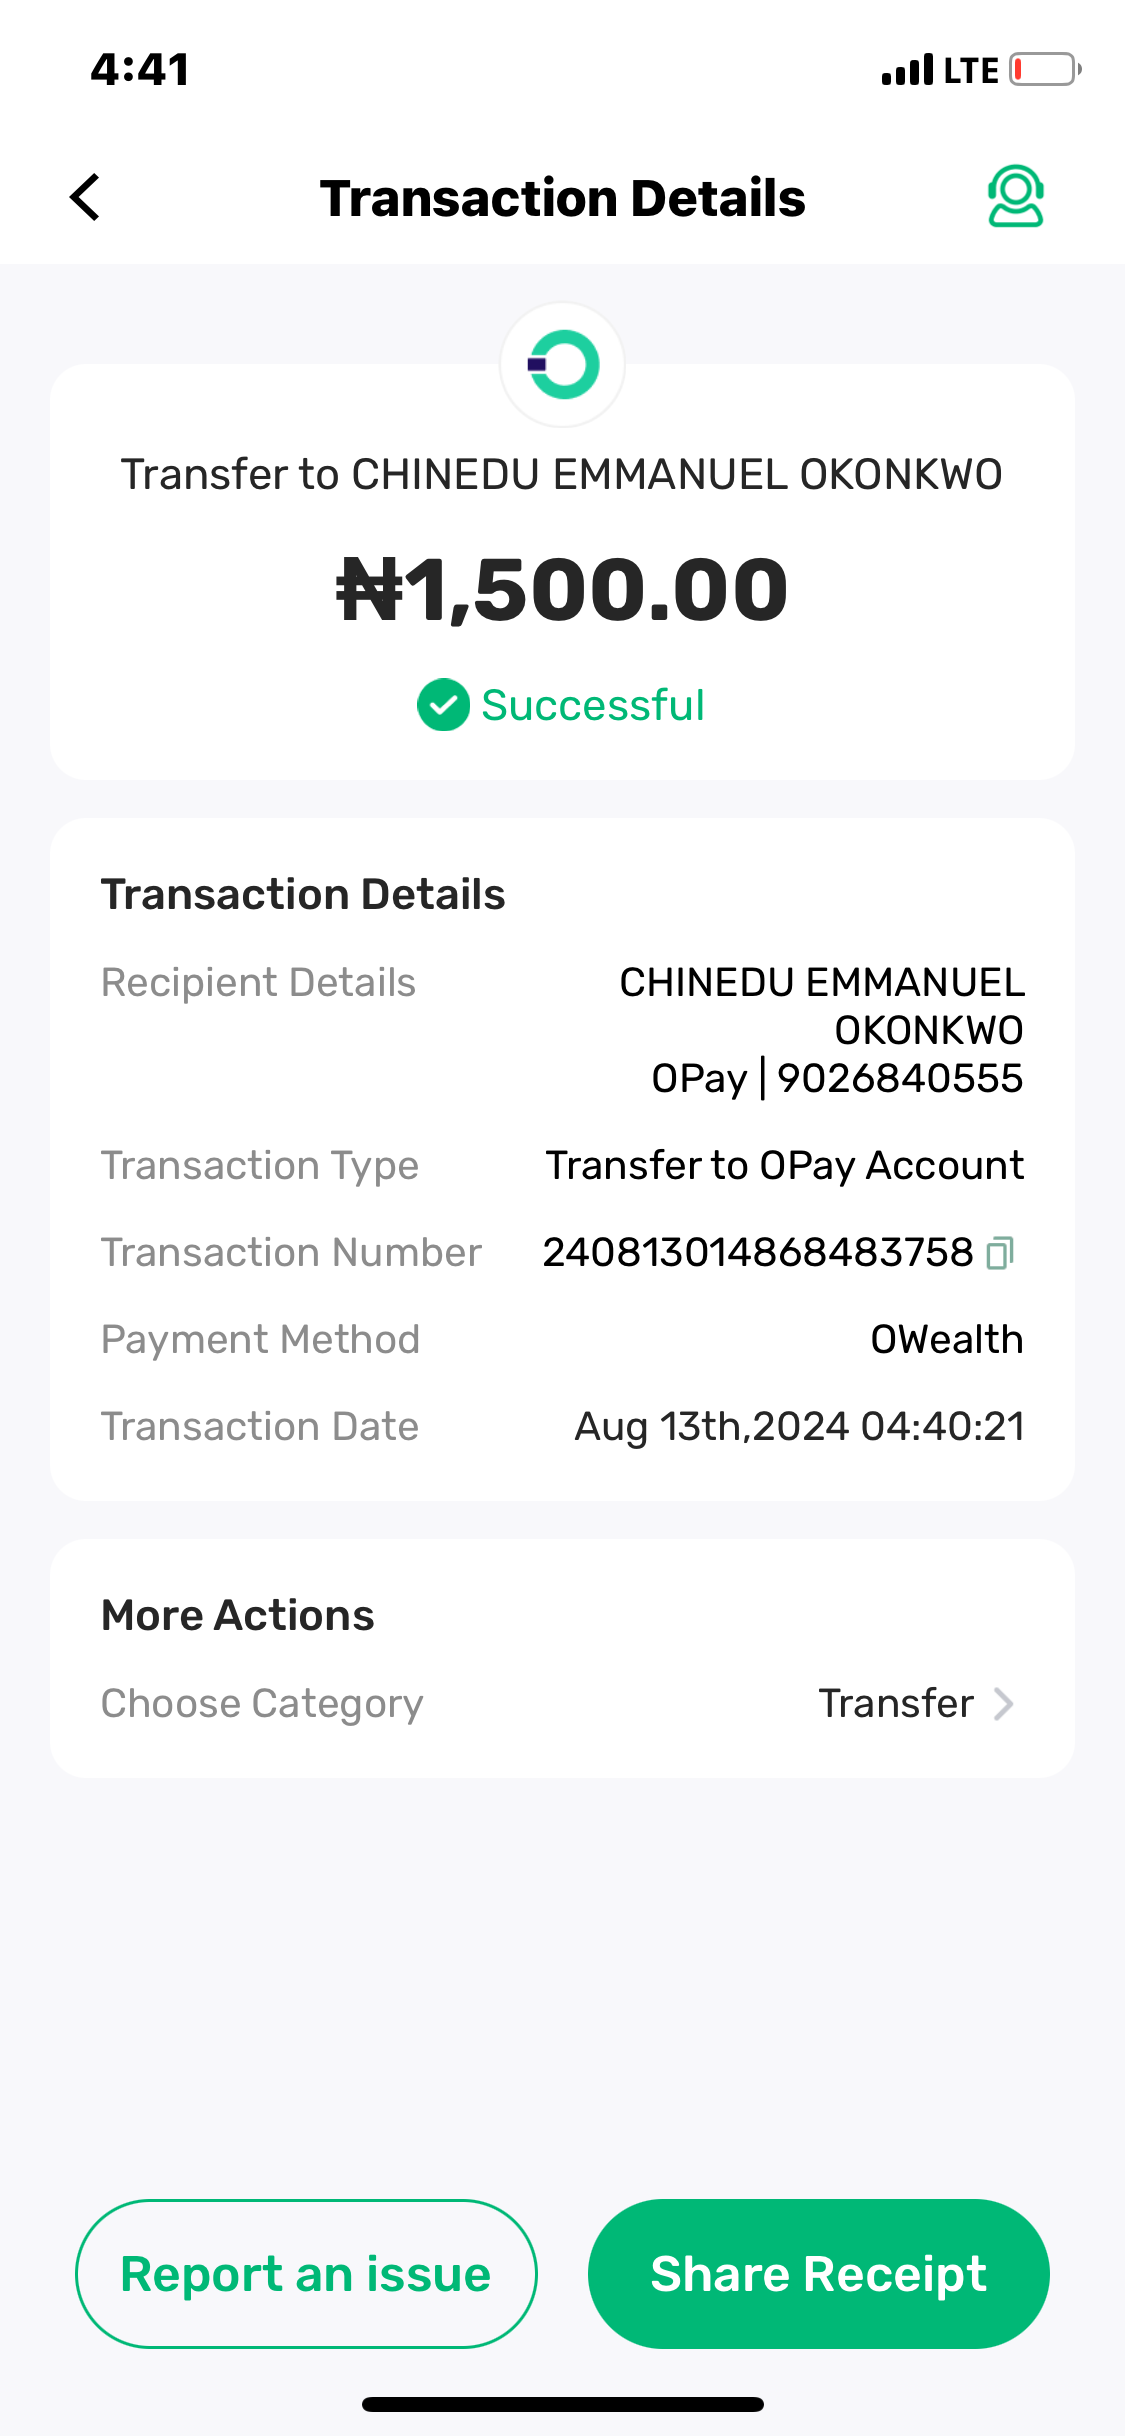Open the Transfer category selector
Viewport: 1125px width, 2436px height.
coord(896,1704)
